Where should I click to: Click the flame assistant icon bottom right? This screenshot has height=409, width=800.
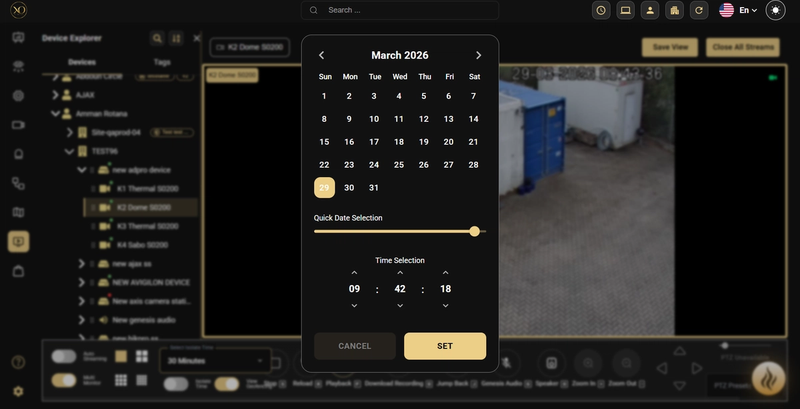[x=768, y=378]
